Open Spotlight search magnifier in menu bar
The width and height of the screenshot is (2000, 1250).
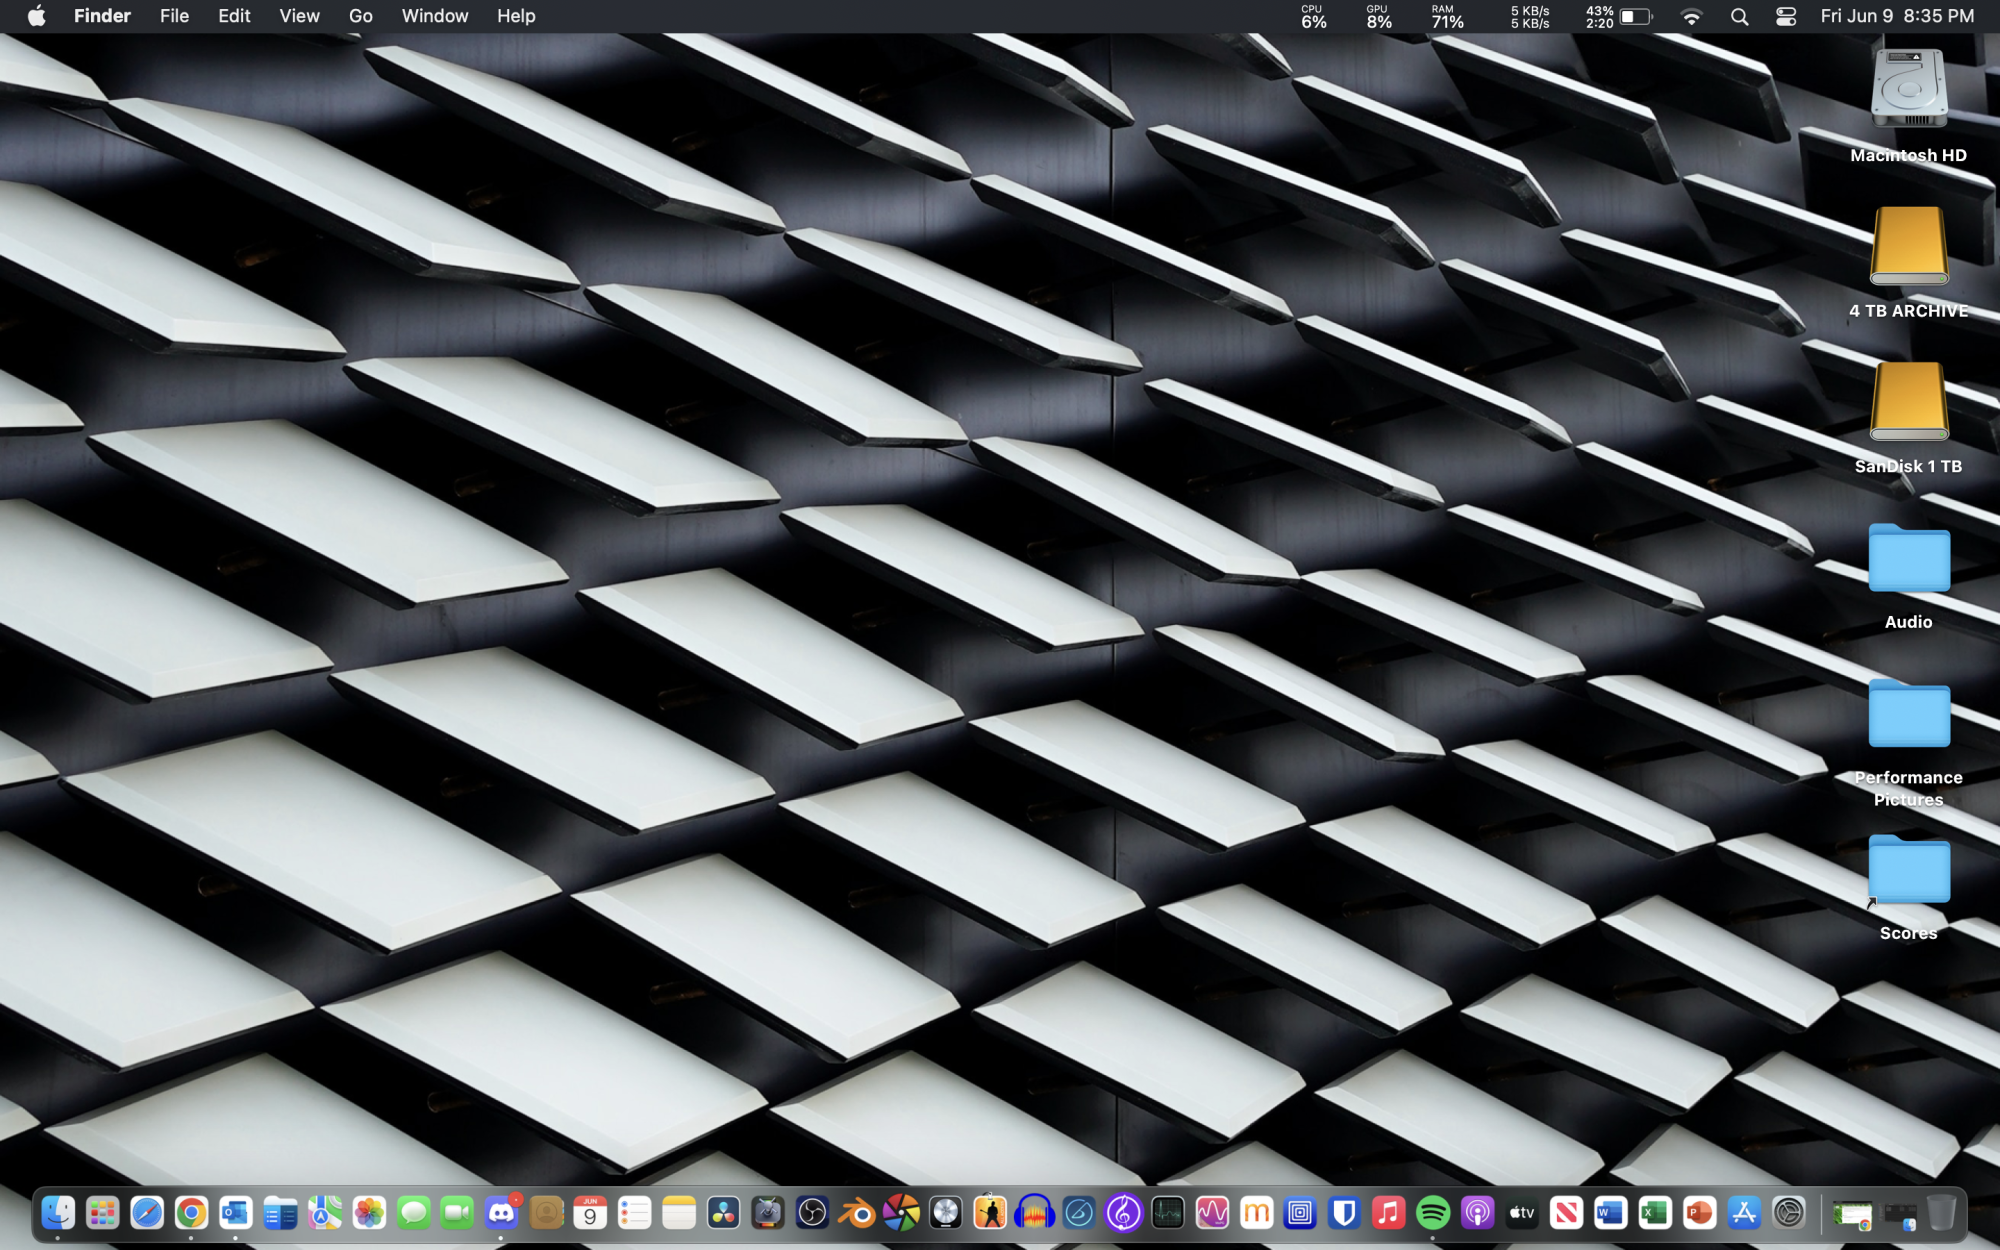1740,16
